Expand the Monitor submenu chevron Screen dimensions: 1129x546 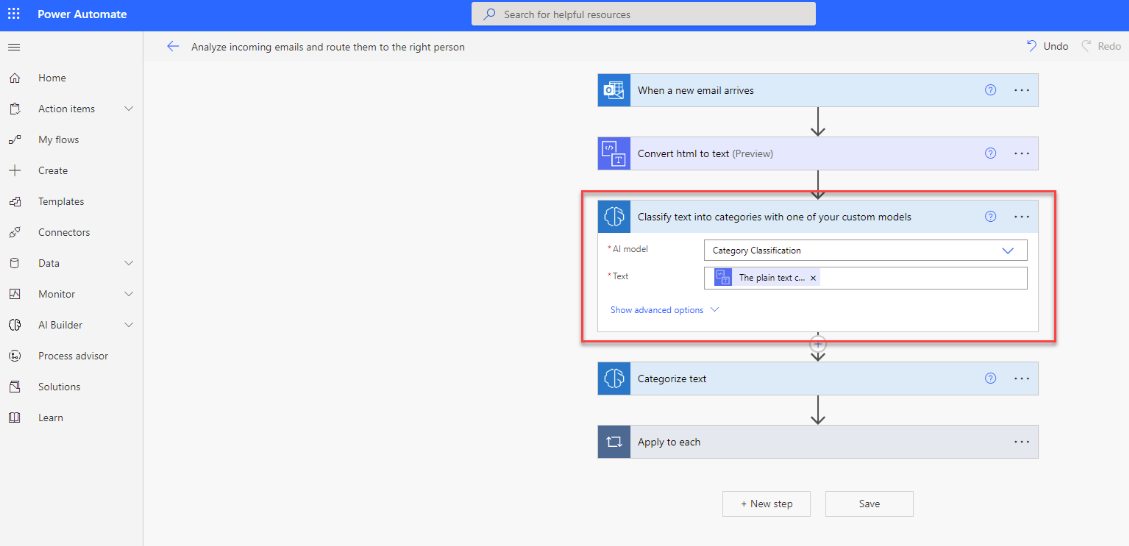[x=129, y=294]
